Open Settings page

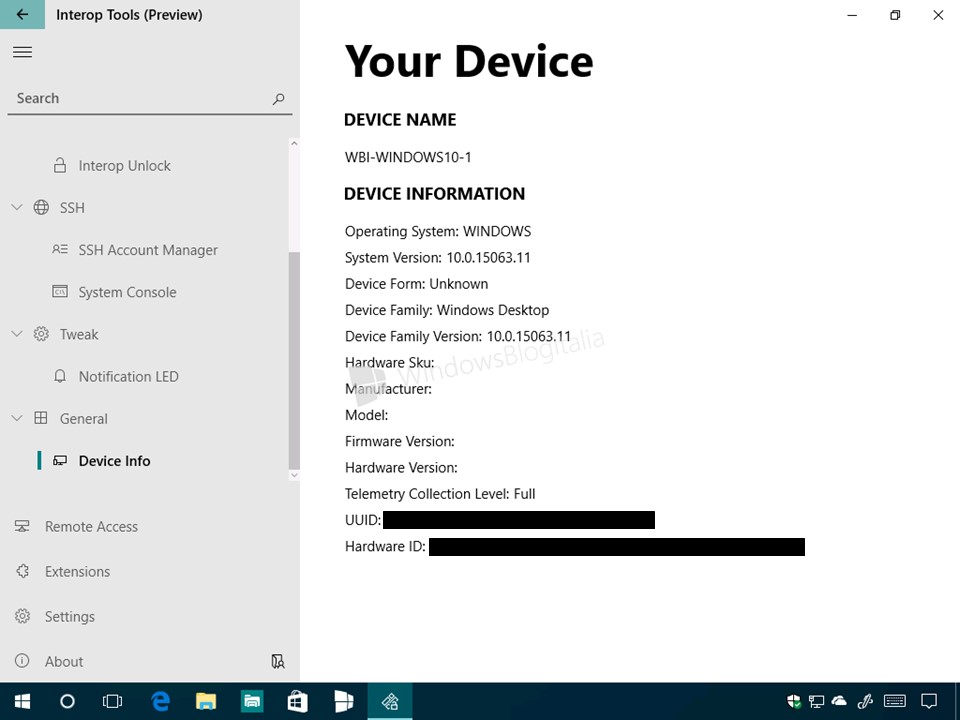tap(70, 617)
